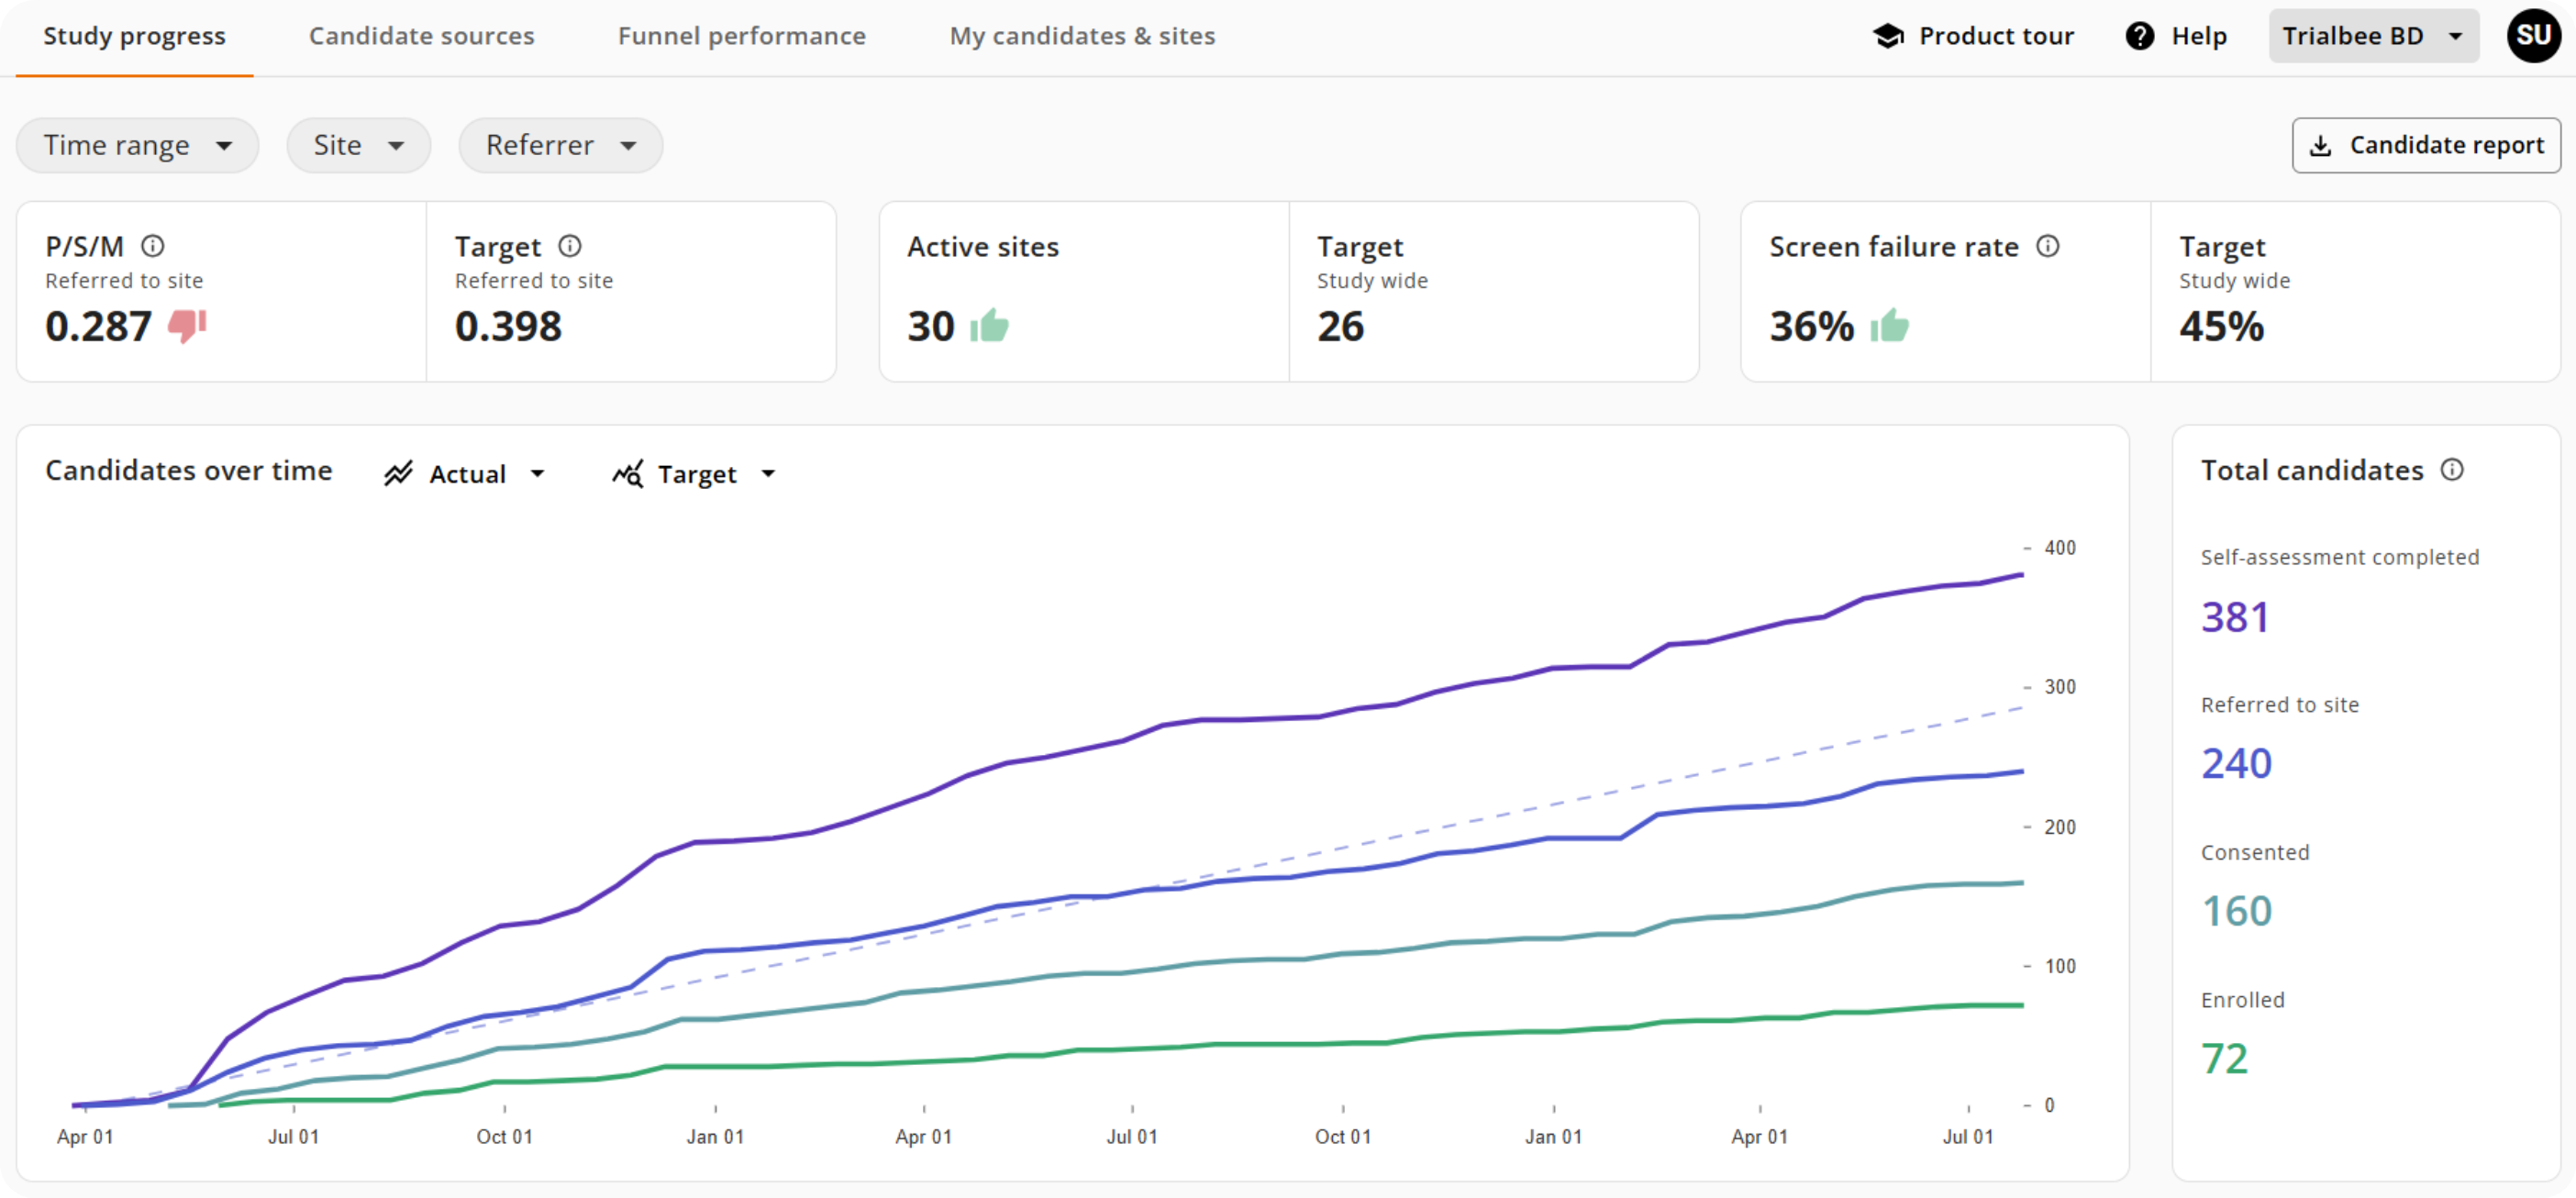
Task: Go to the Funnel performance tab
Action: [x=741, y=36]
